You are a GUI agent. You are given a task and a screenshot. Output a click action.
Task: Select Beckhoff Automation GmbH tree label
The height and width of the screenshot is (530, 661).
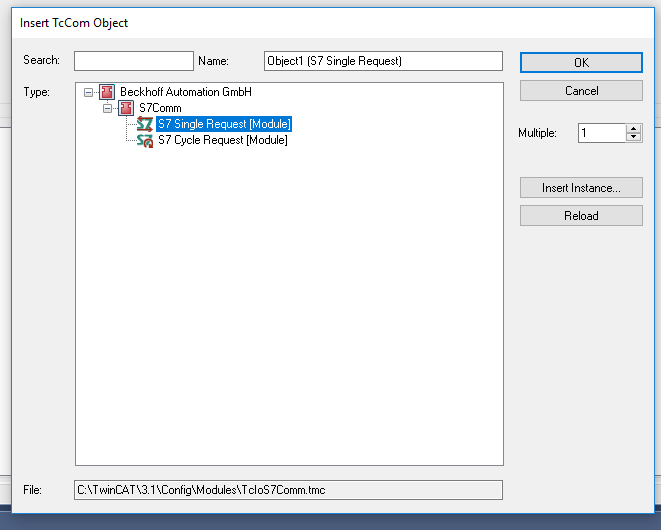186,92
